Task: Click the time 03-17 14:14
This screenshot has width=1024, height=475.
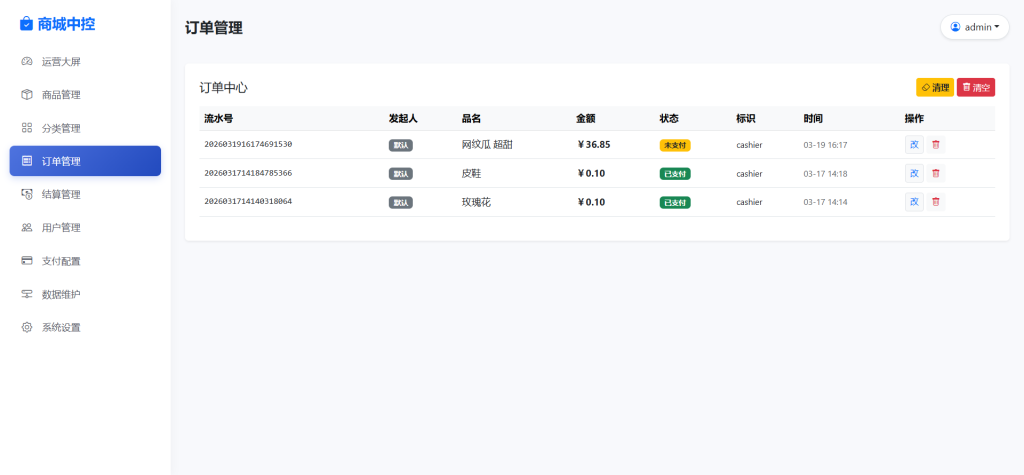Action: coord(825,203)
